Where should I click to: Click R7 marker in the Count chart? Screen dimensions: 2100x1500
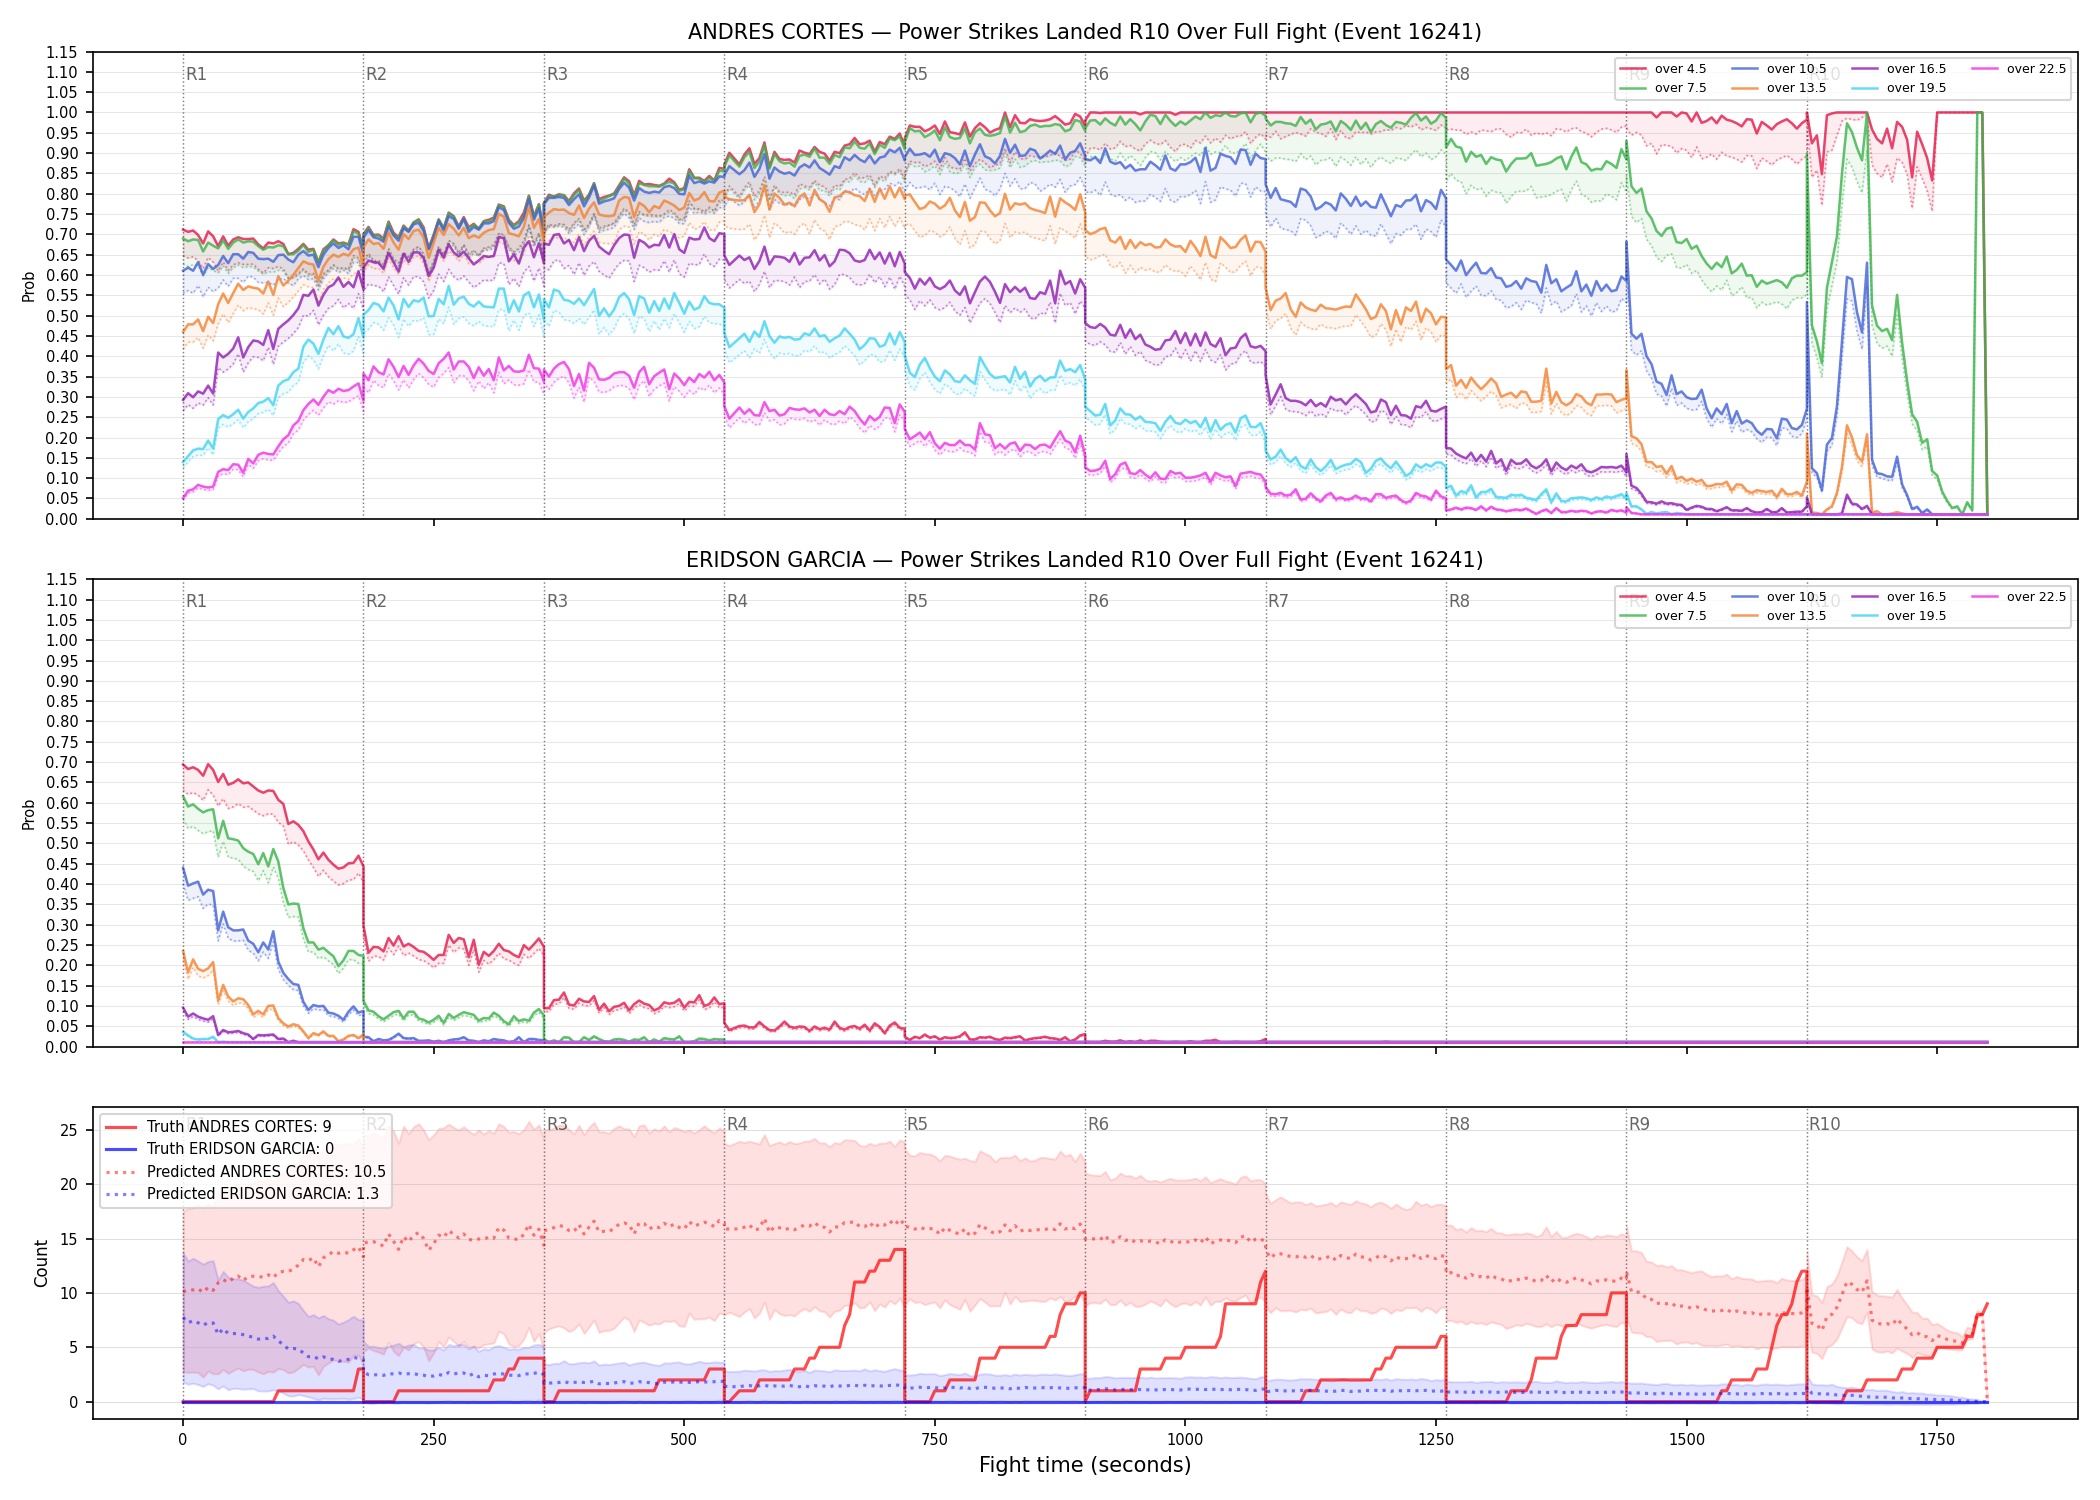1278,1124
